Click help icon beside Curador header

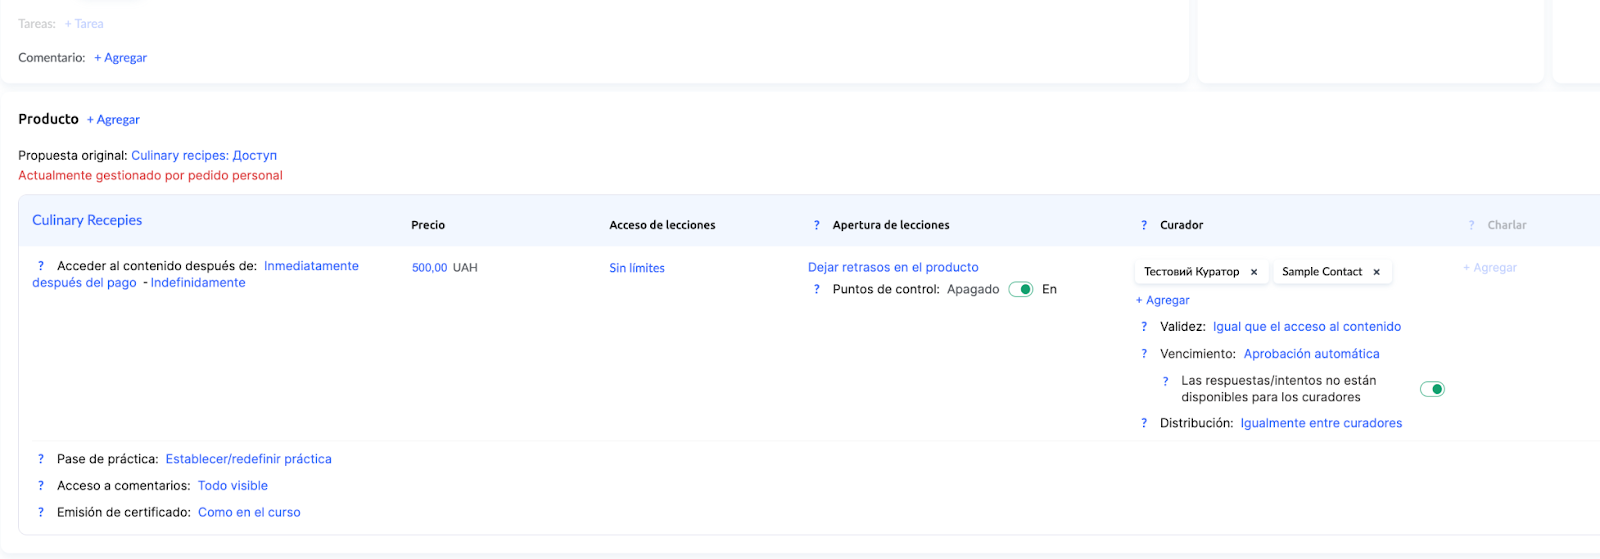[x=1144, y=226]
